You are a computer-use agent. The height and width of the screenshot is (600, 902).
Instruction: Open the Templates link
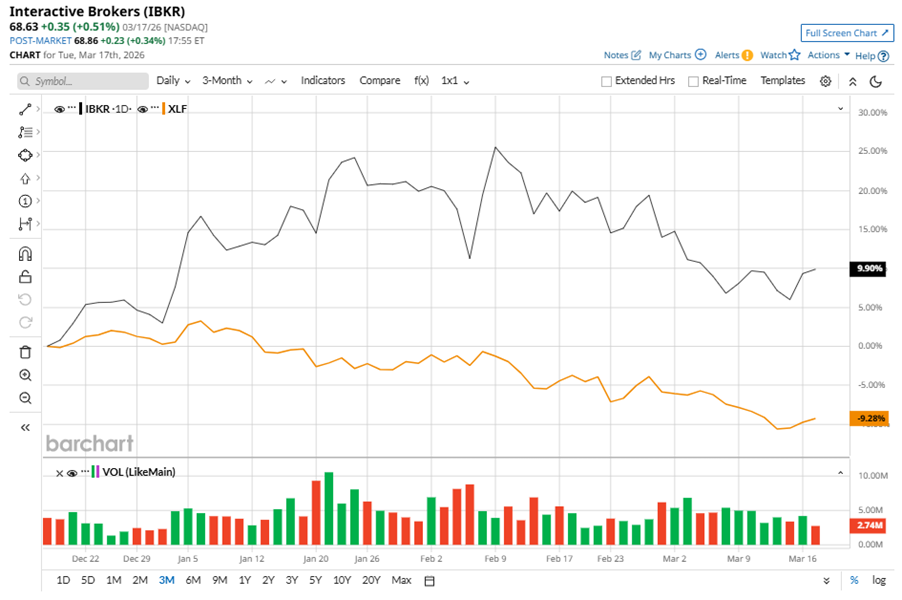click(x=782, y=81)
